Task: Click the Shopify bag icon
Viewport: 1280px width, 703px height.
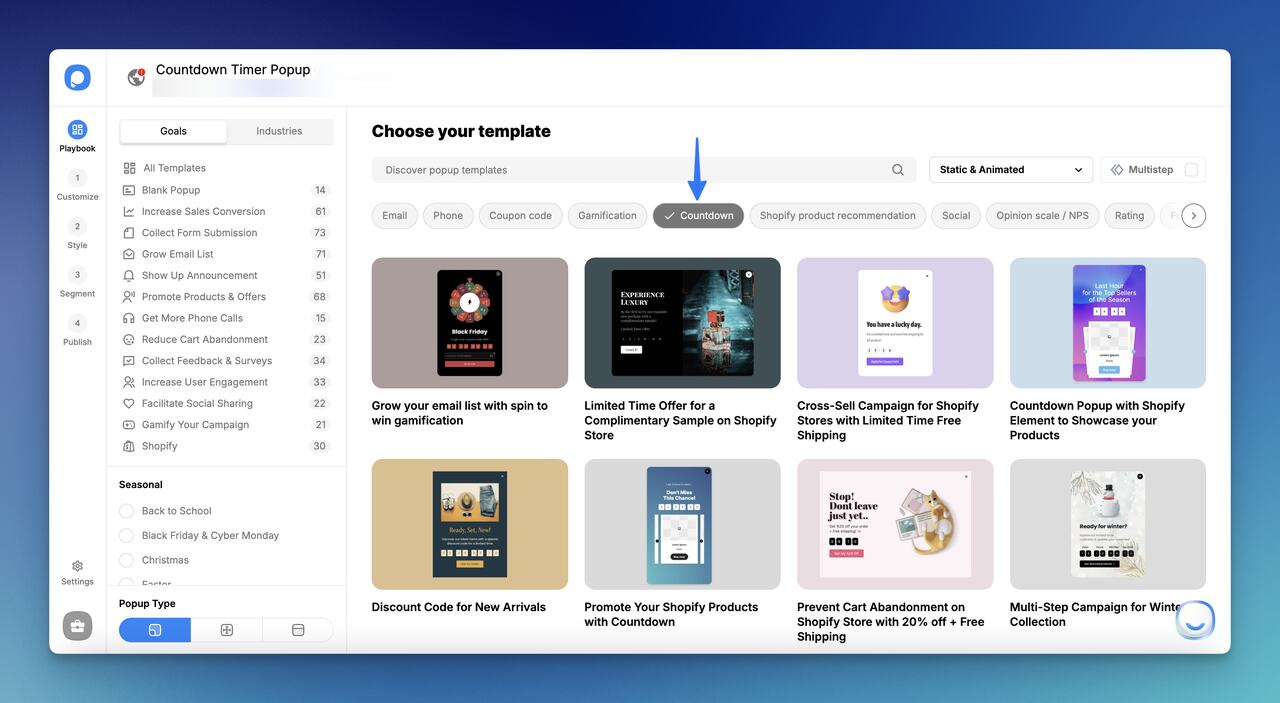Action: [129, 446]
